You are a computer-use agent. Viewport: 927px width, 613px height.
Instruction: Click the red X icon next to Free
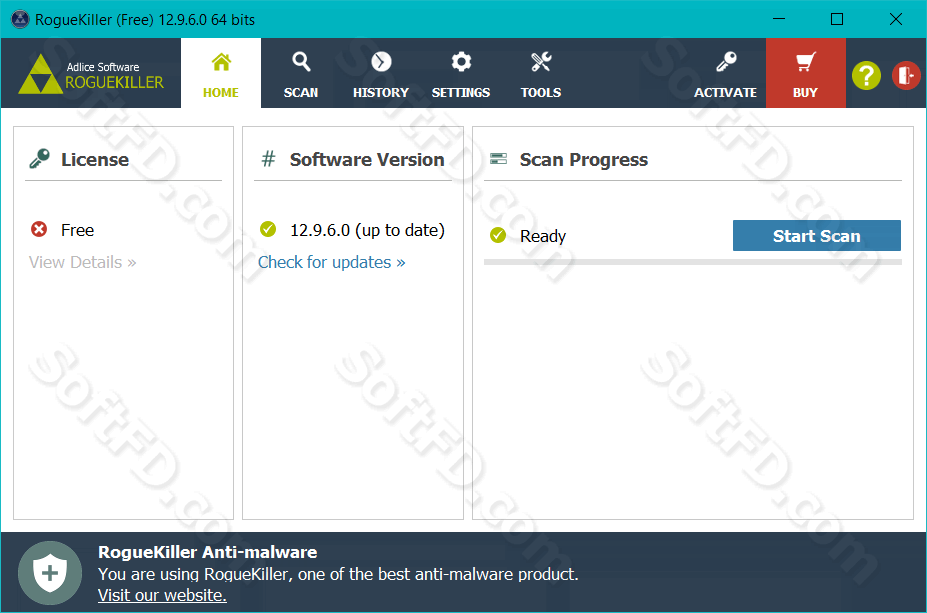39,229
